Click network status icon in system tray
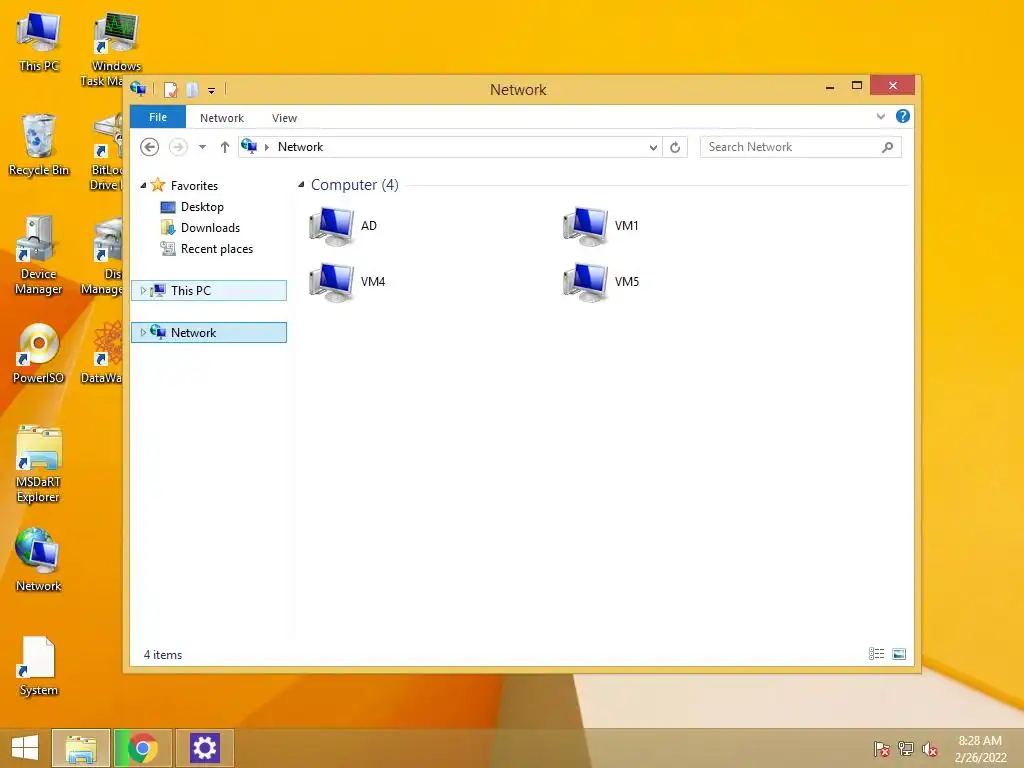 click(906, 749)
